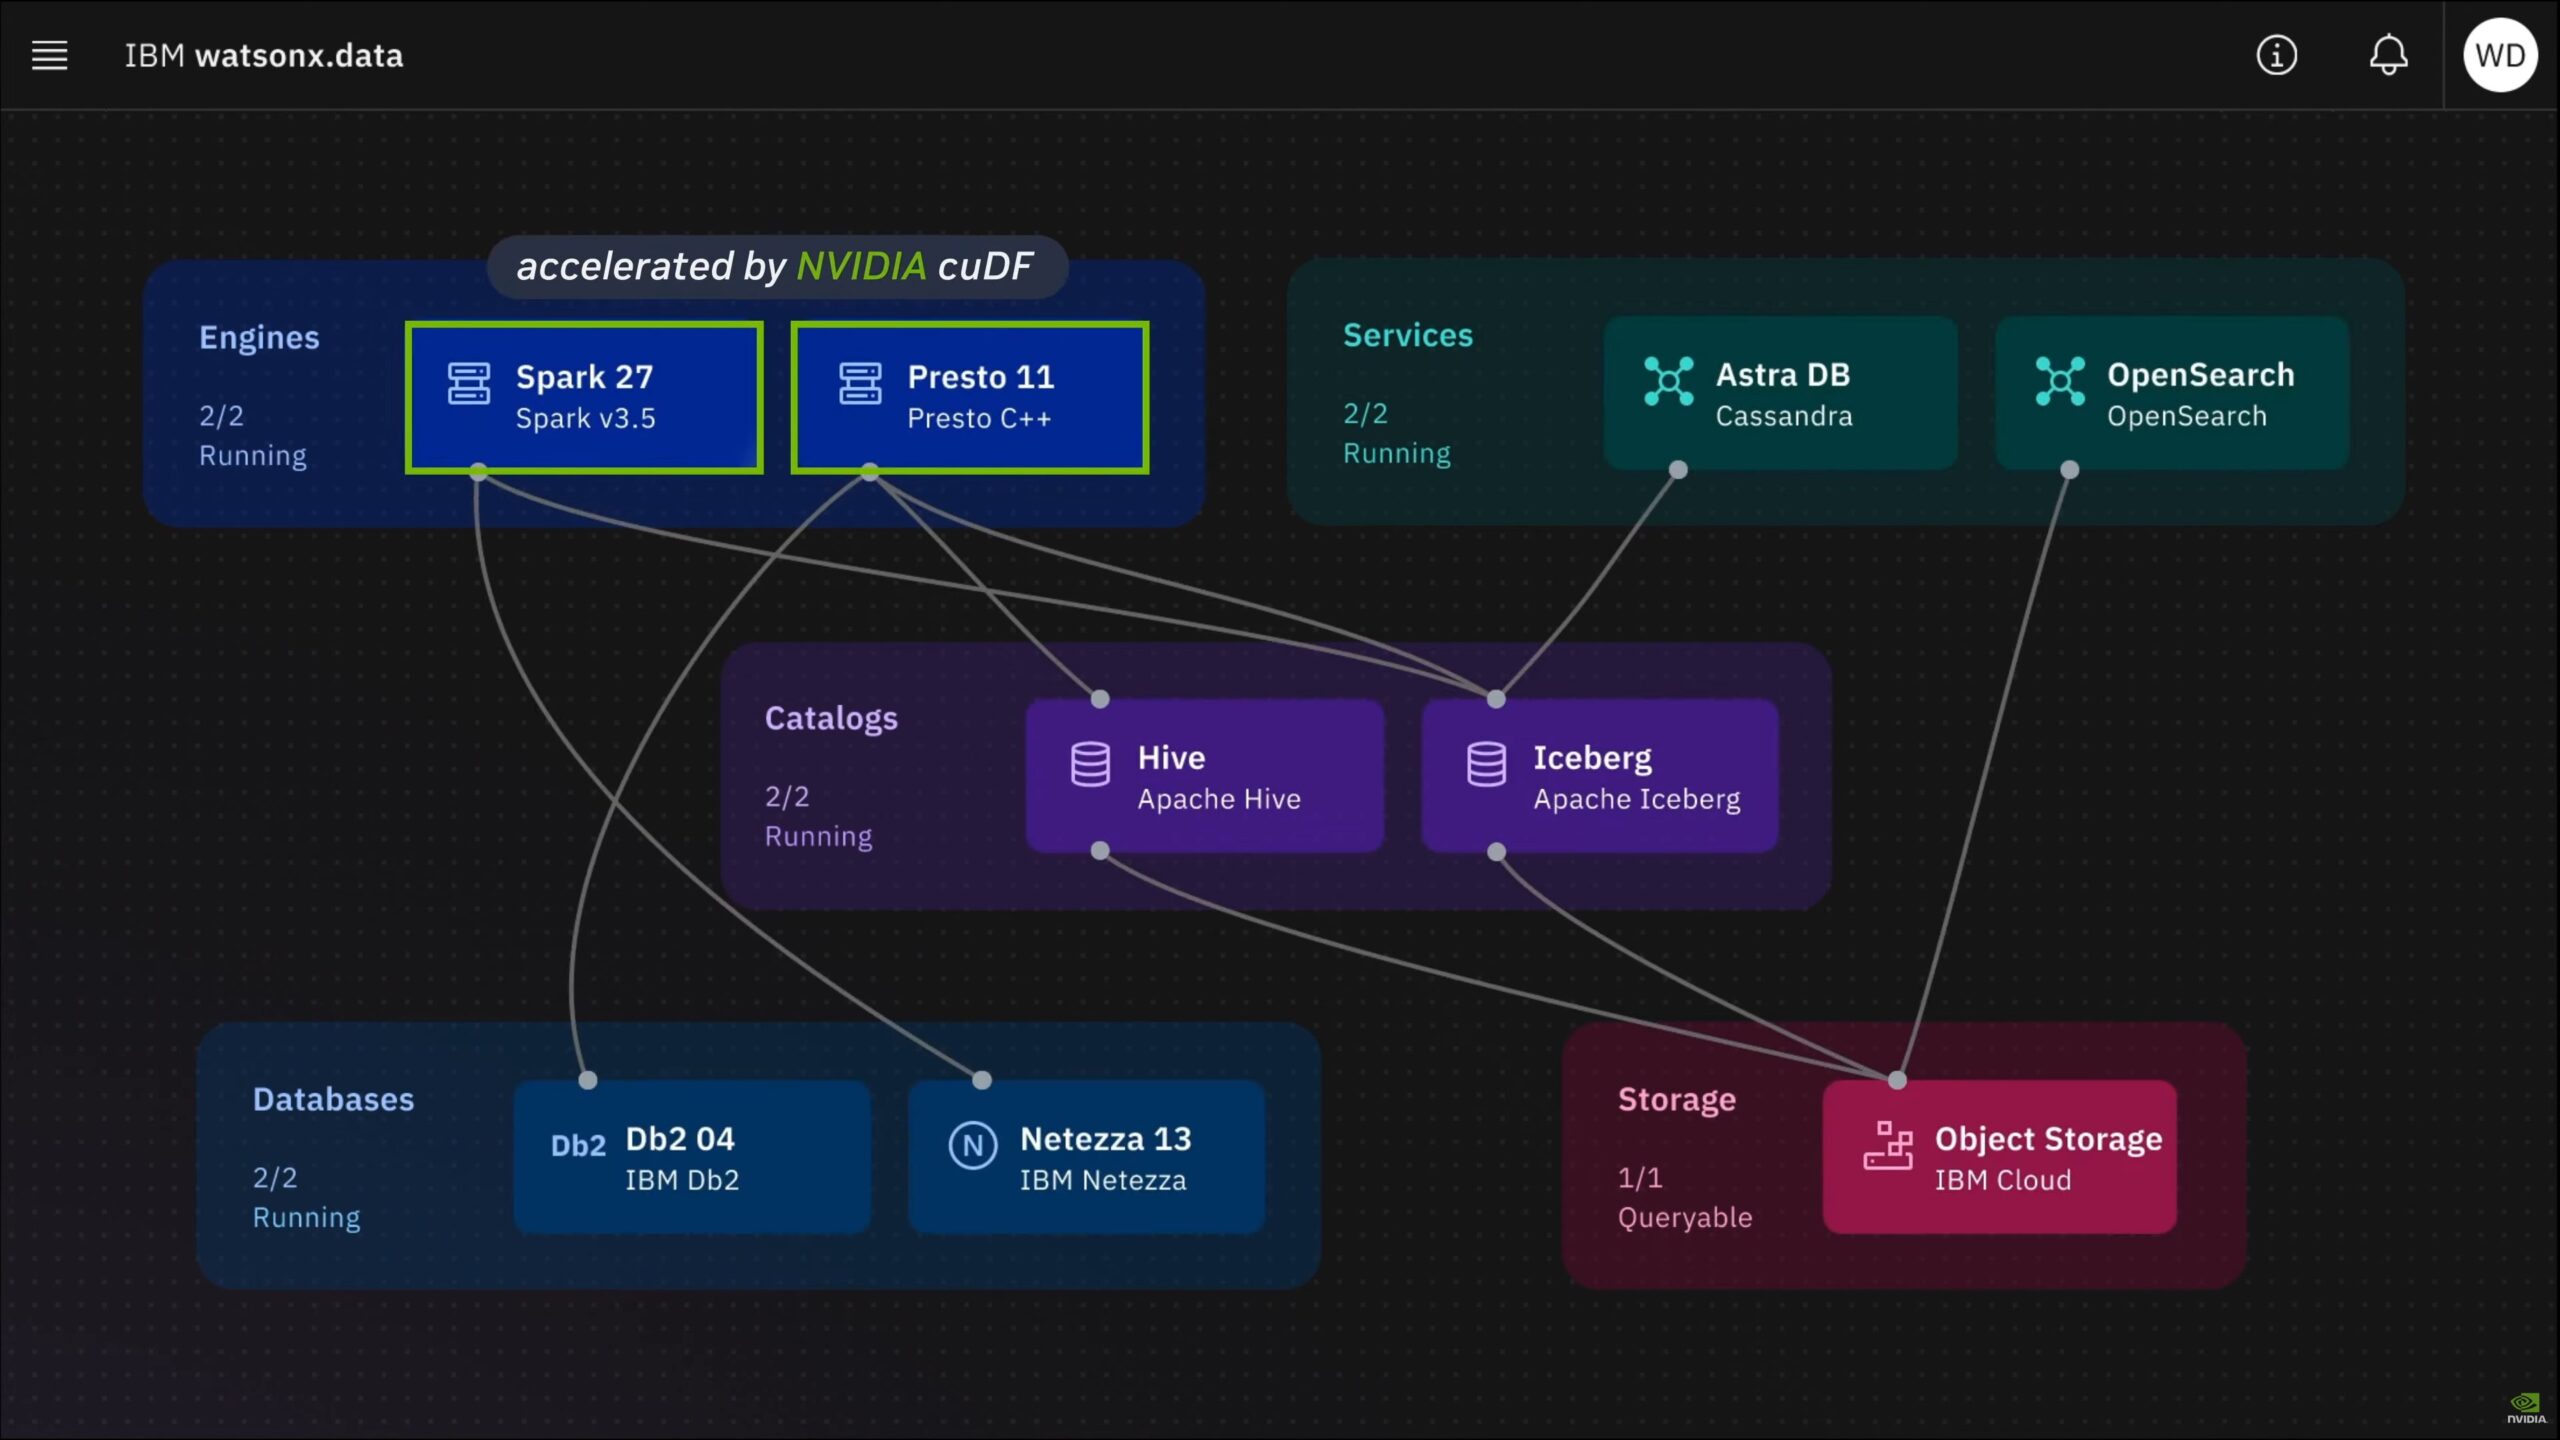Click the Presto 11 engine server icon
The width and height of the screenshot is (2560, 1440).
[x=860, y=384]
